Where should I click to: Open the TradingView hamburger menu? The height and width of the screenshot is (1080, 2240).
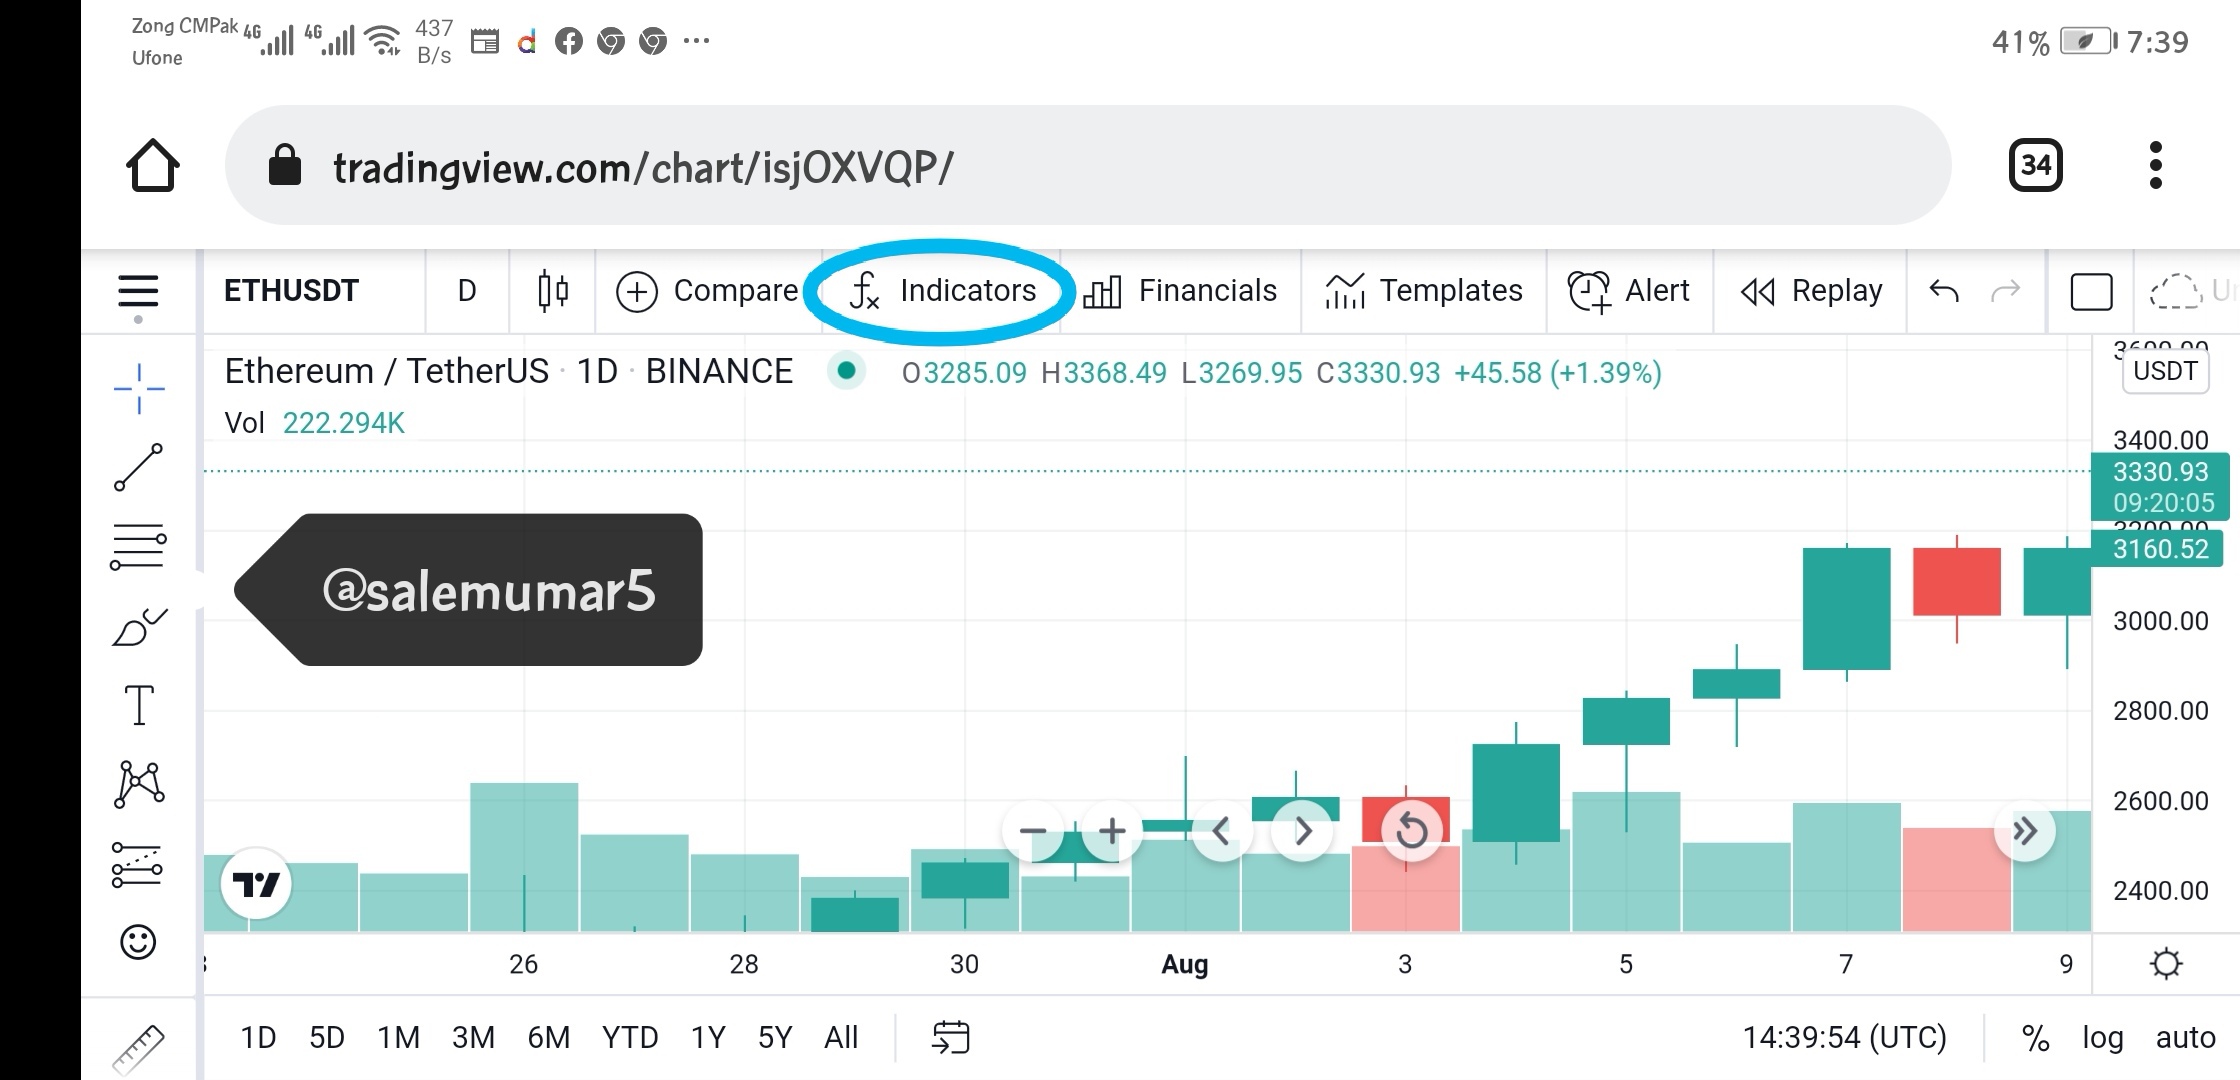138,292
